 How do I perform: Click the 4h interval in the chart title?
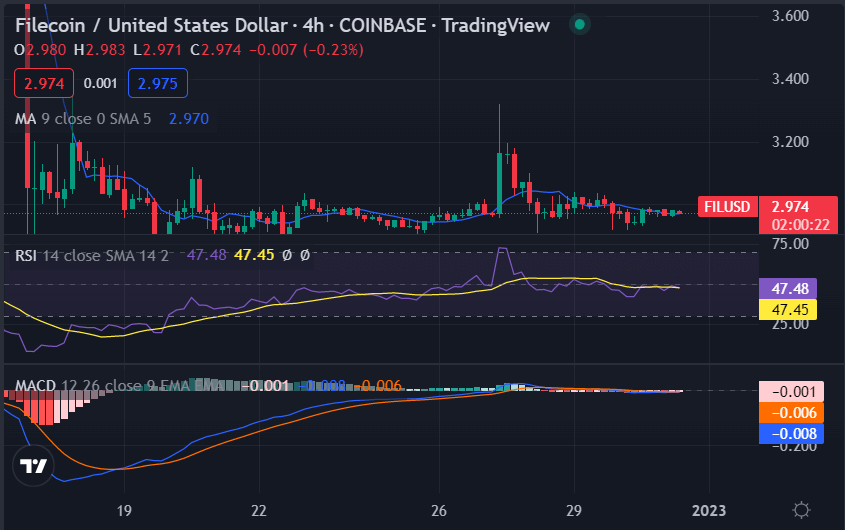pos(313,25)
